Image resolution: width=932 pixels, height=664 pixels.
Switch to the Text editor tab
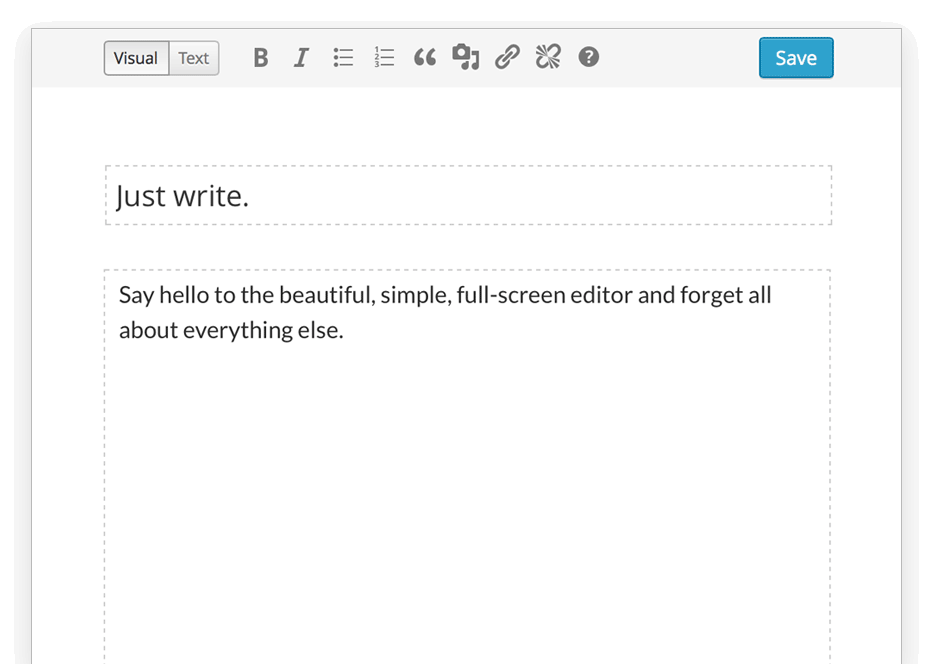[194, 58]
